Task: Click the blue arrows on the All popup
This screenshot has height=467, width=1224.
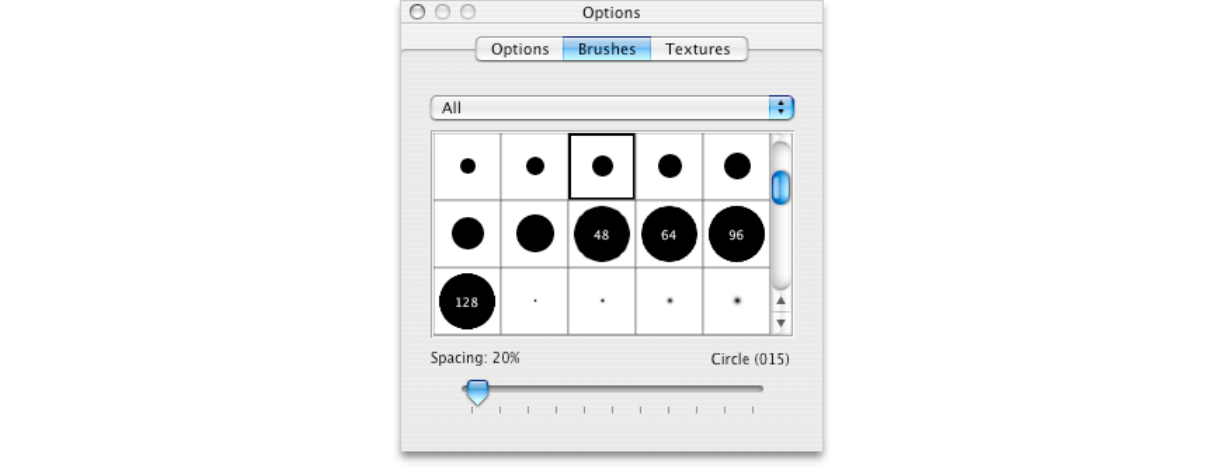Action: point(781,108)
